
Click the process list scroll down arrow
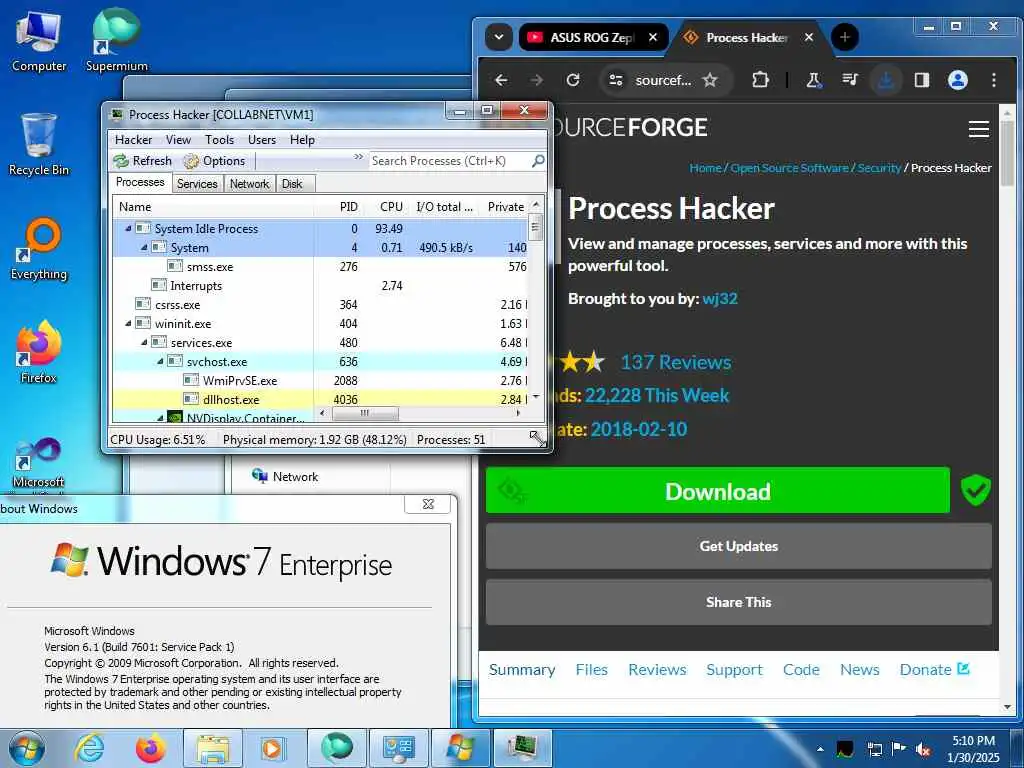tap(536, 396)
